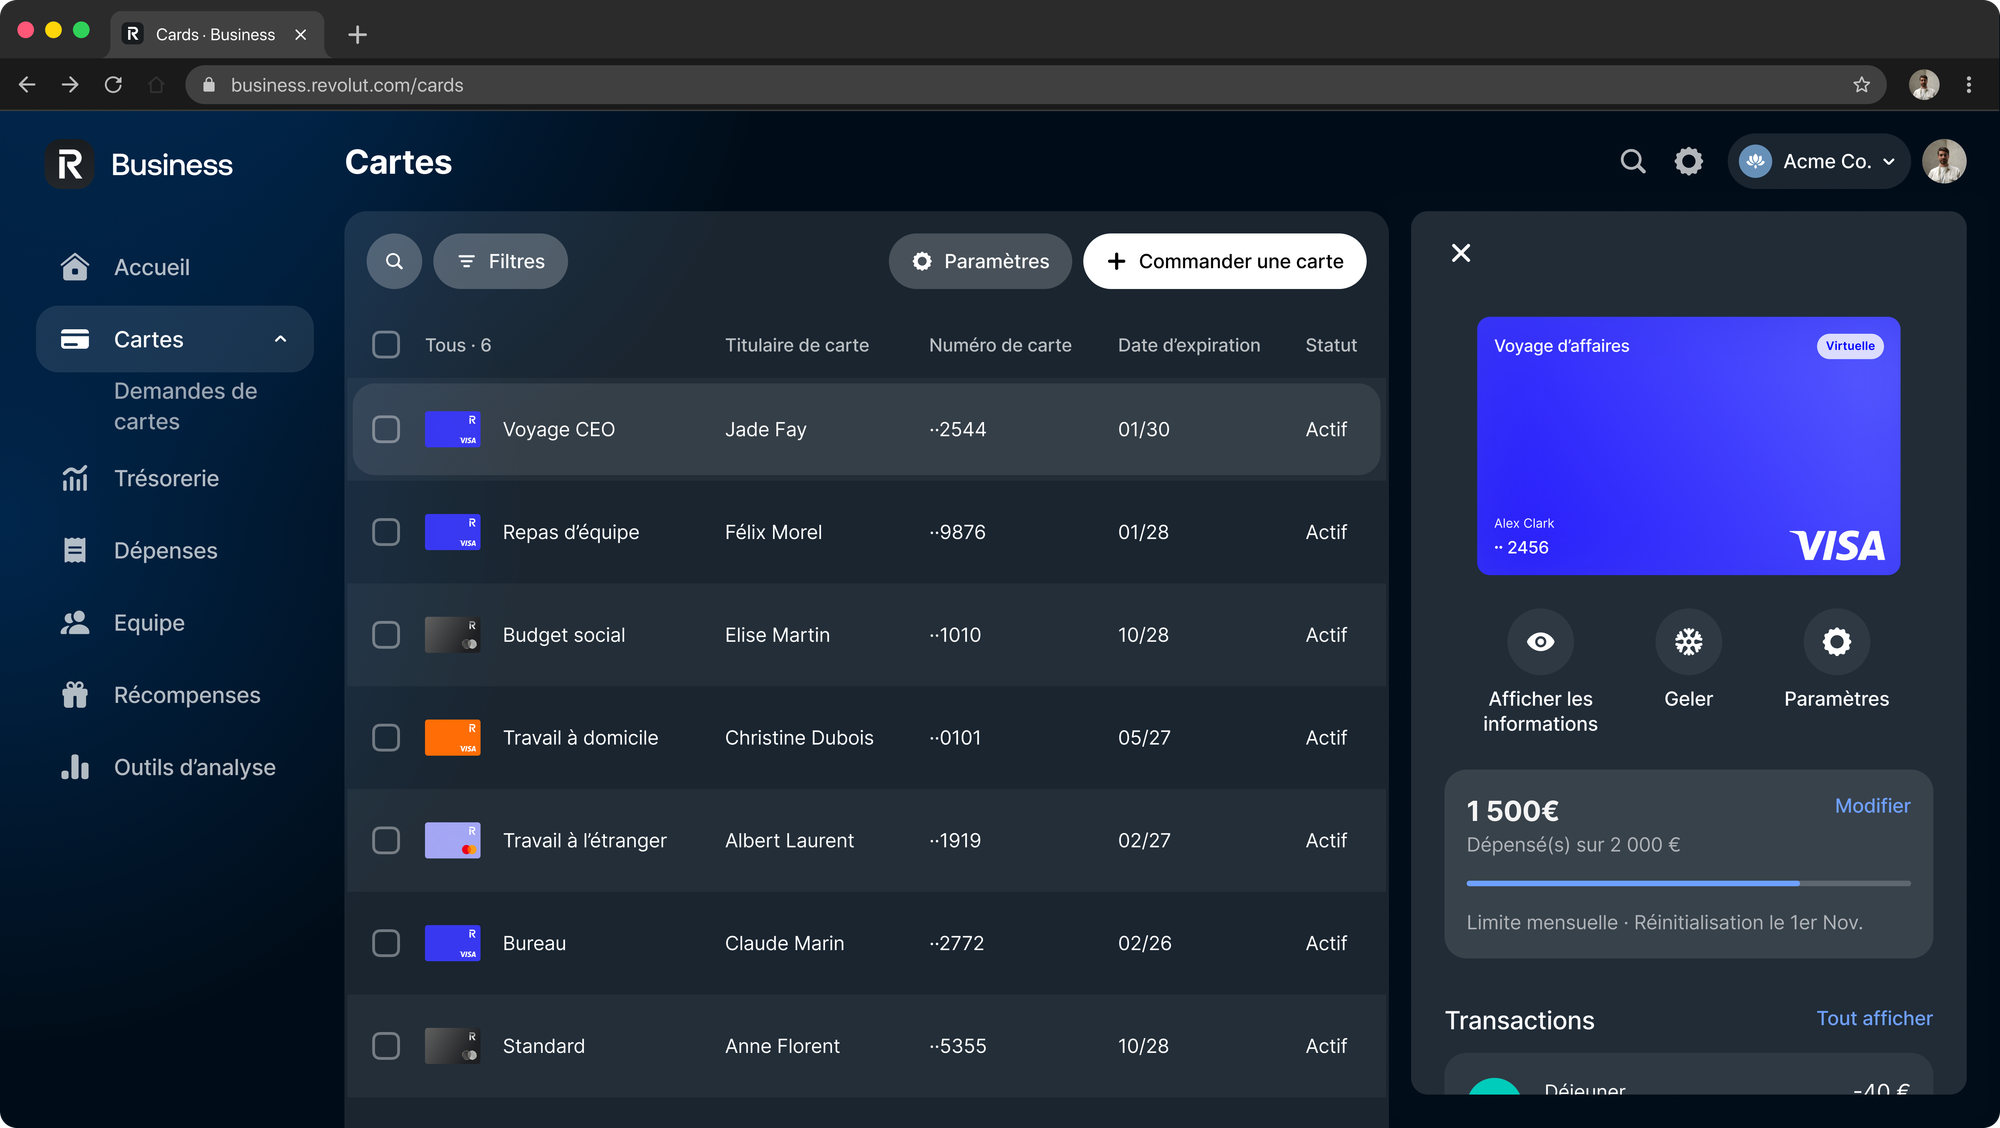Click Commander une carte button

[1224, 261]
